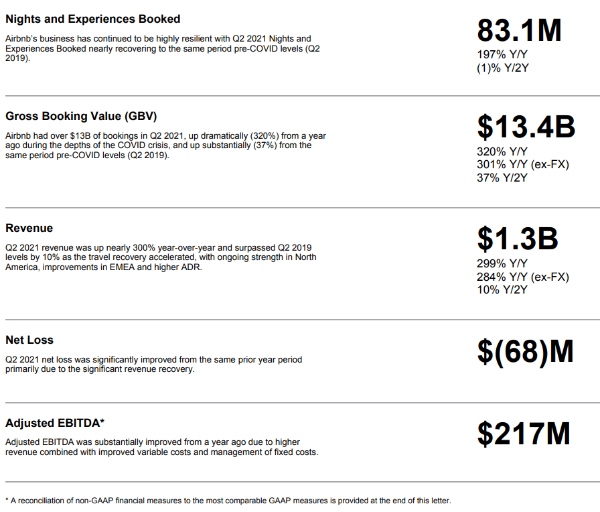Image resolution: width=600 pixels, height=512 pixels.
Task: Click the Airbnb had over $13B paragraph
Action: (x=166, y=145)
